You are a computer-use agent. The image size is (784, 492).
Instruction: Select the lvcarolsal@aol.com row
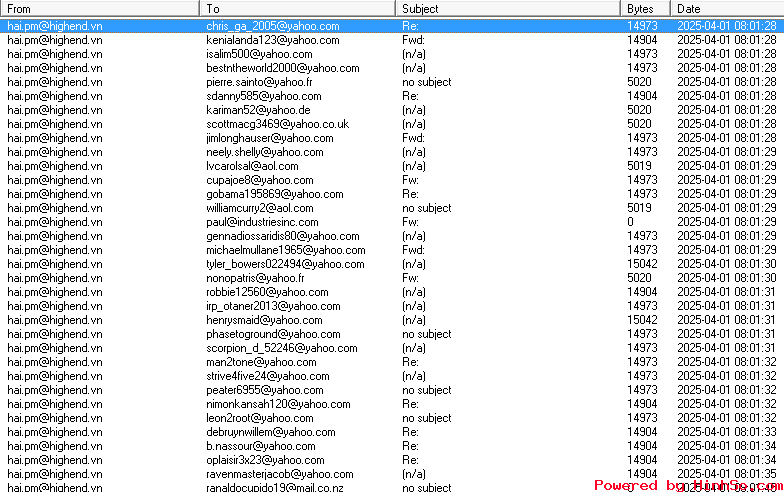click(392, 166)
